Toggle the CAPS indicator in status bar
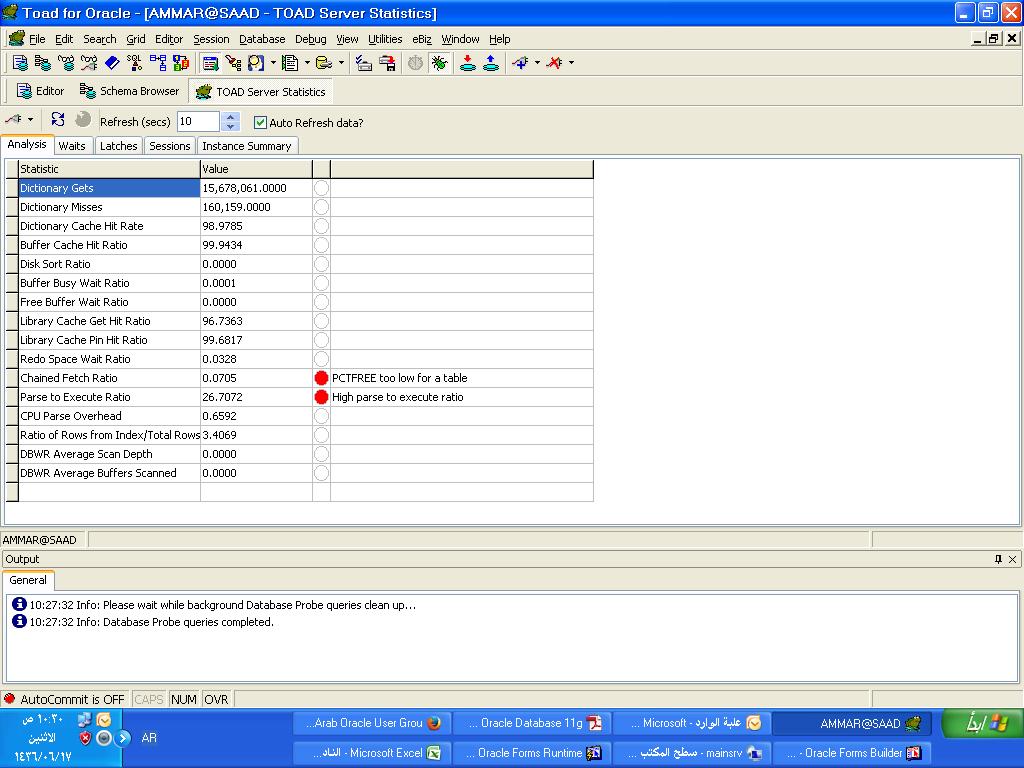The width and height of the screenshot is (1024, 768). 149,699
